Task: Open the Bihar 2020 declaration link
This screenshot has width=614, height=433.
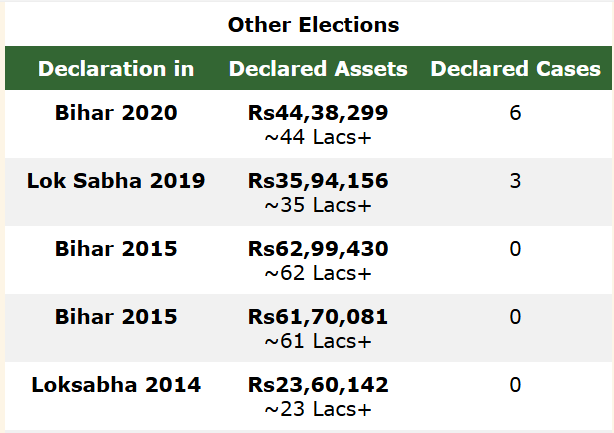Action: pyautogui.click(x=116, y=113)
